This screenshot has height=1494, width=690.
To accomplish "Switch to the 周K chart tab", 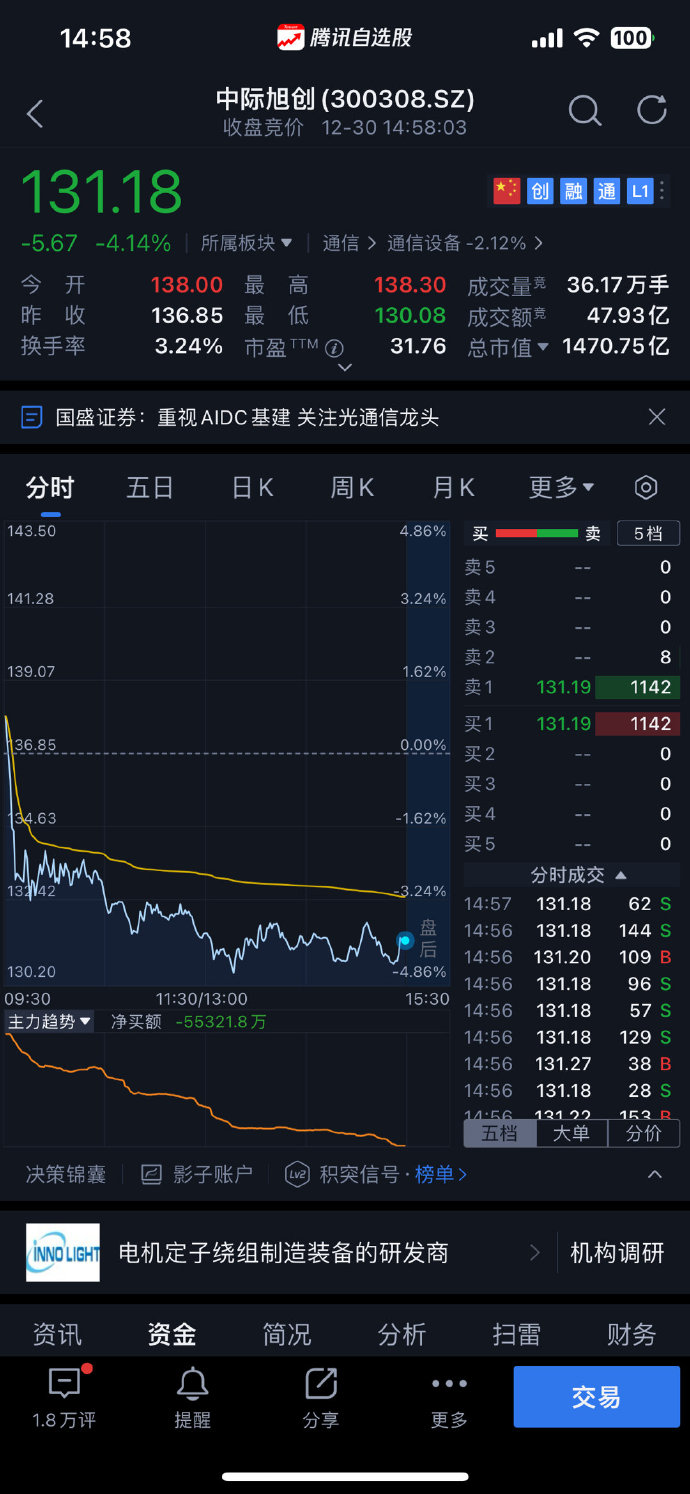I will (353, 487).
